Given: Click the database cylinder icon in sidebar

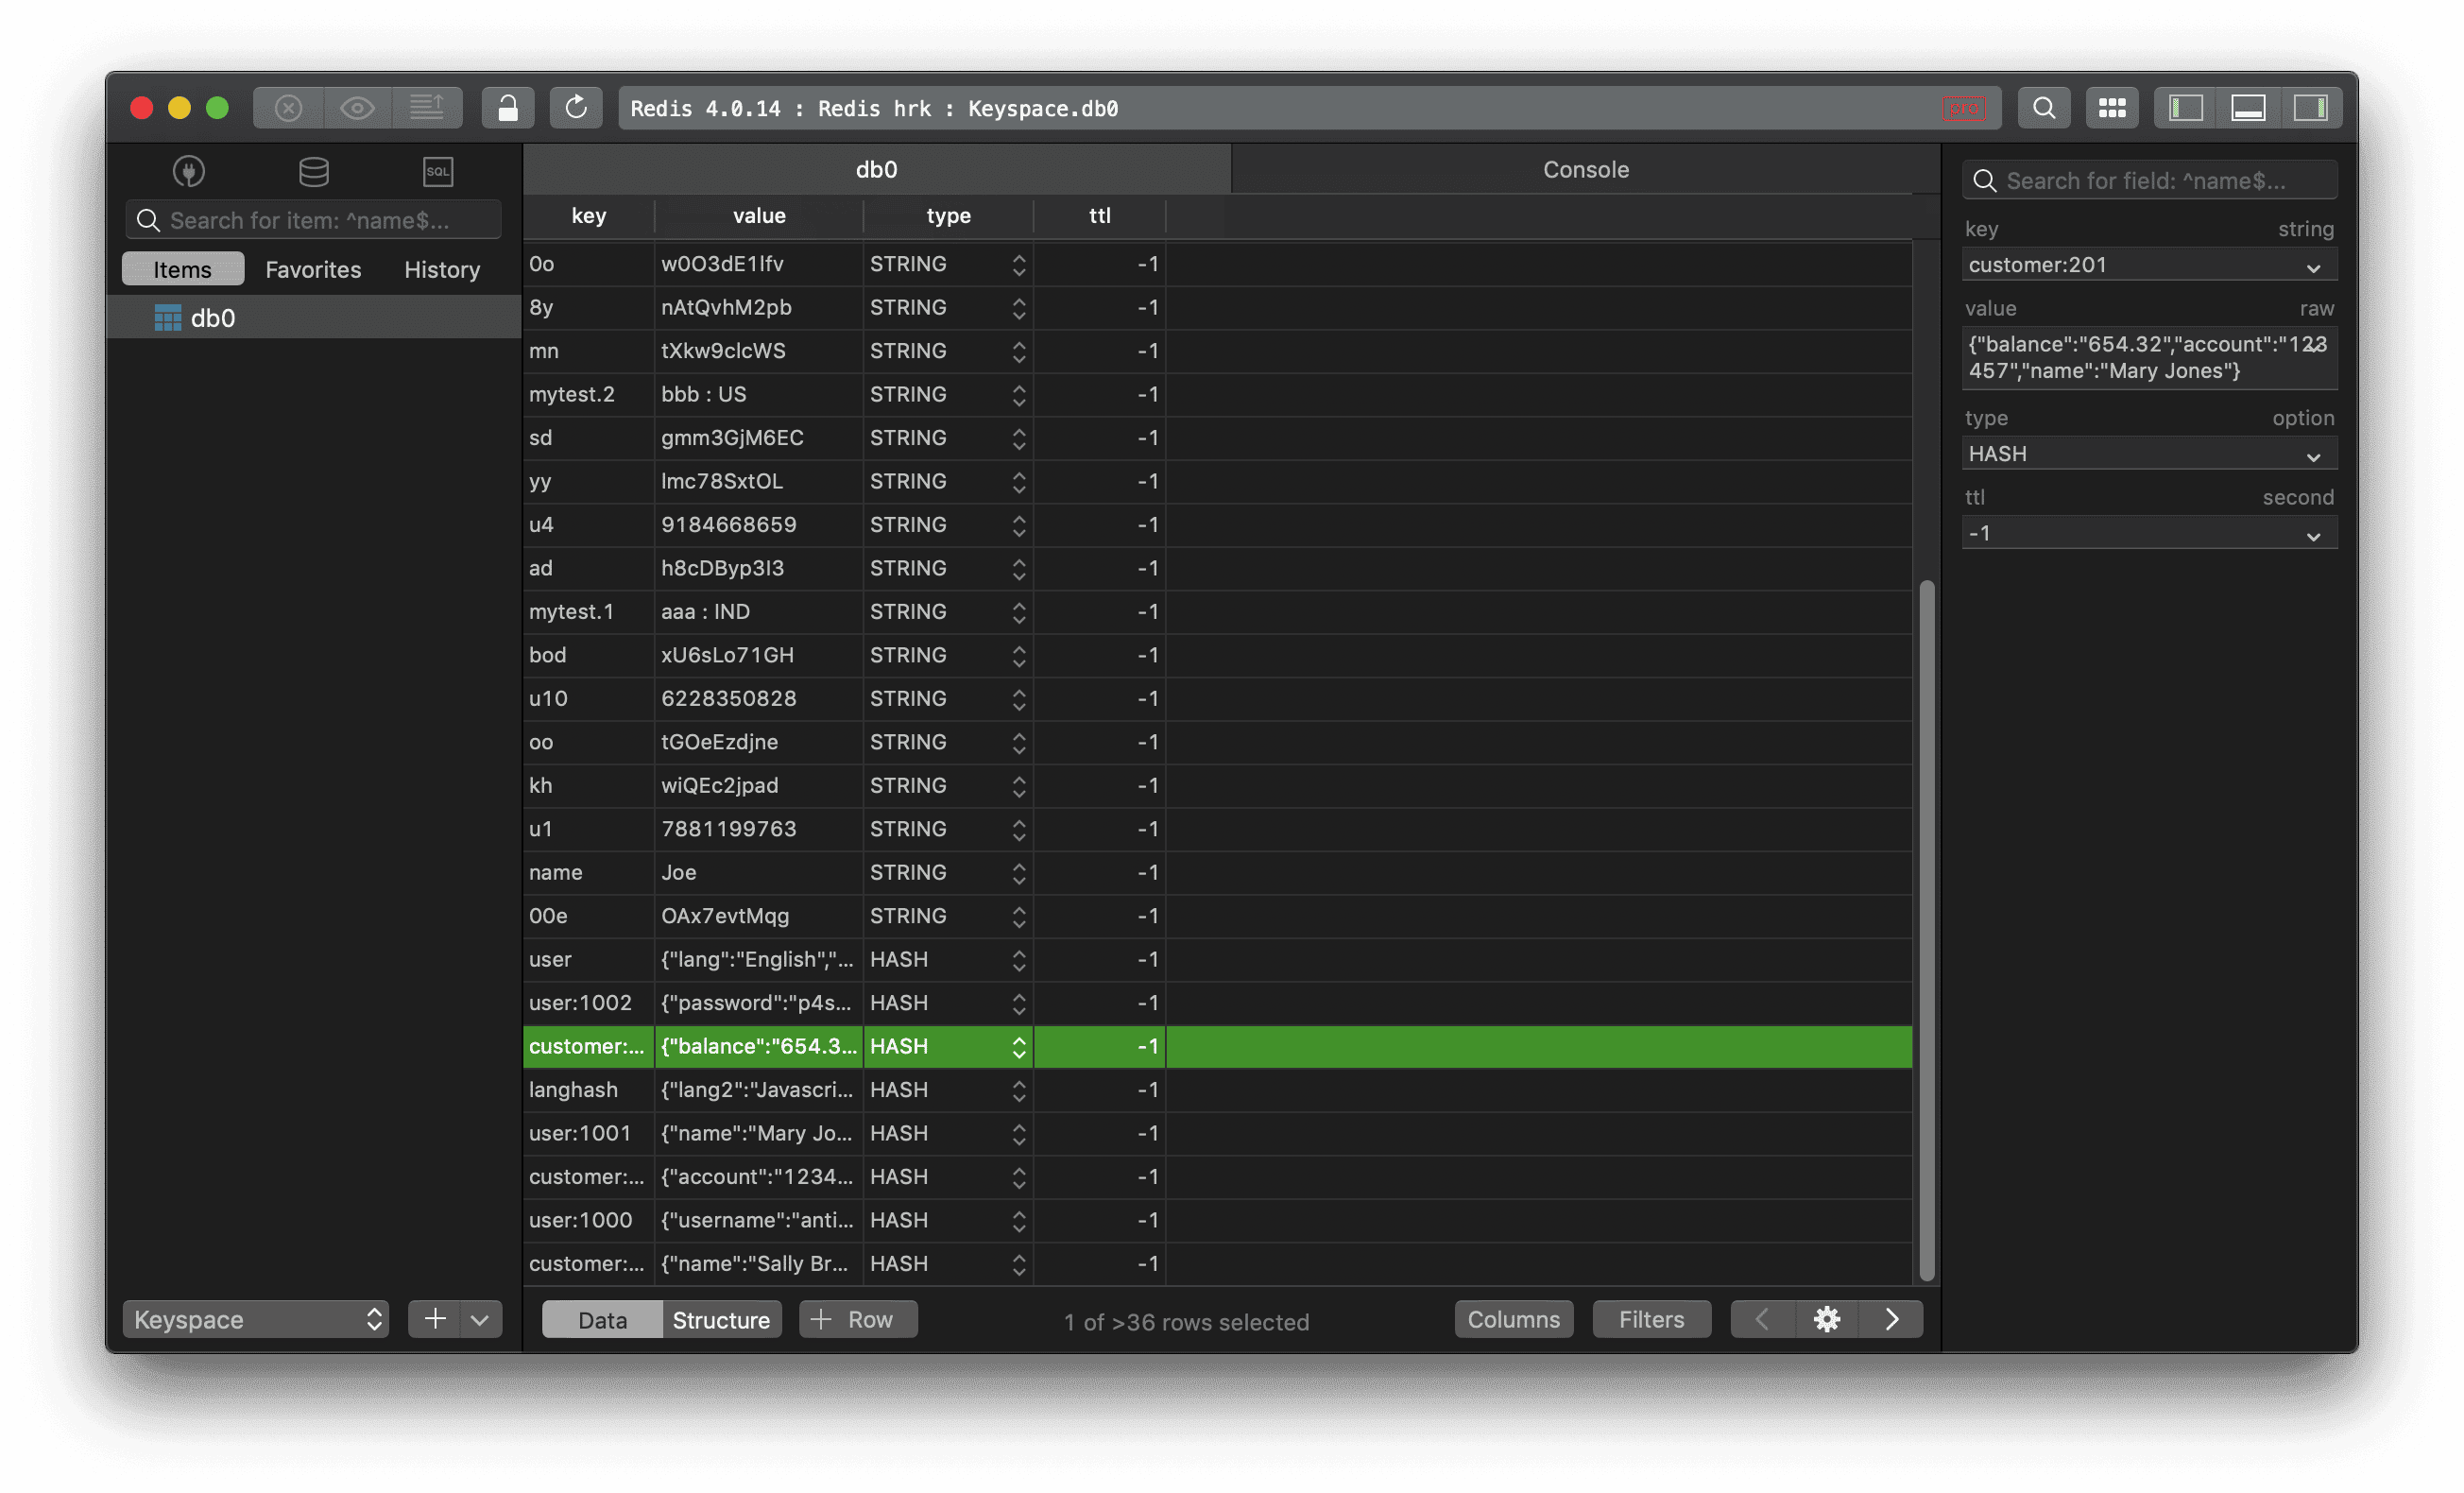Looking at the screenshot, I should [x=314, y=172].
